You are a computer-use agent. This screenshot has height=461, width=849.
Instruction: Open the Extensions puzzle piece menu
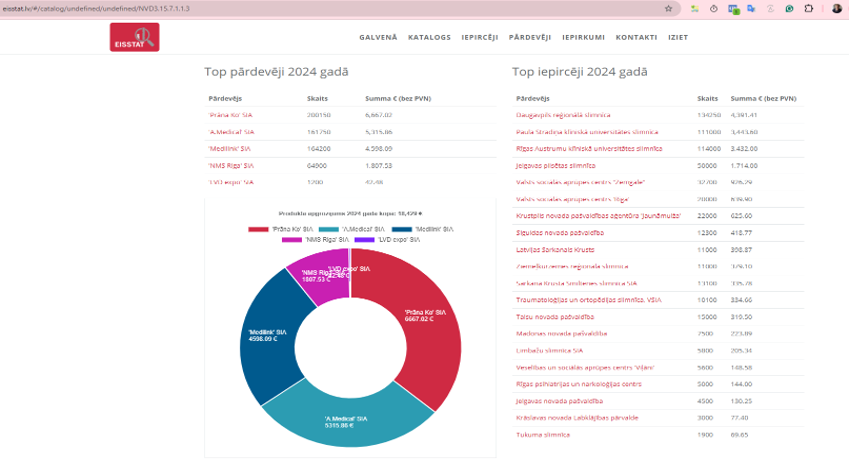[x=808, y=9]
